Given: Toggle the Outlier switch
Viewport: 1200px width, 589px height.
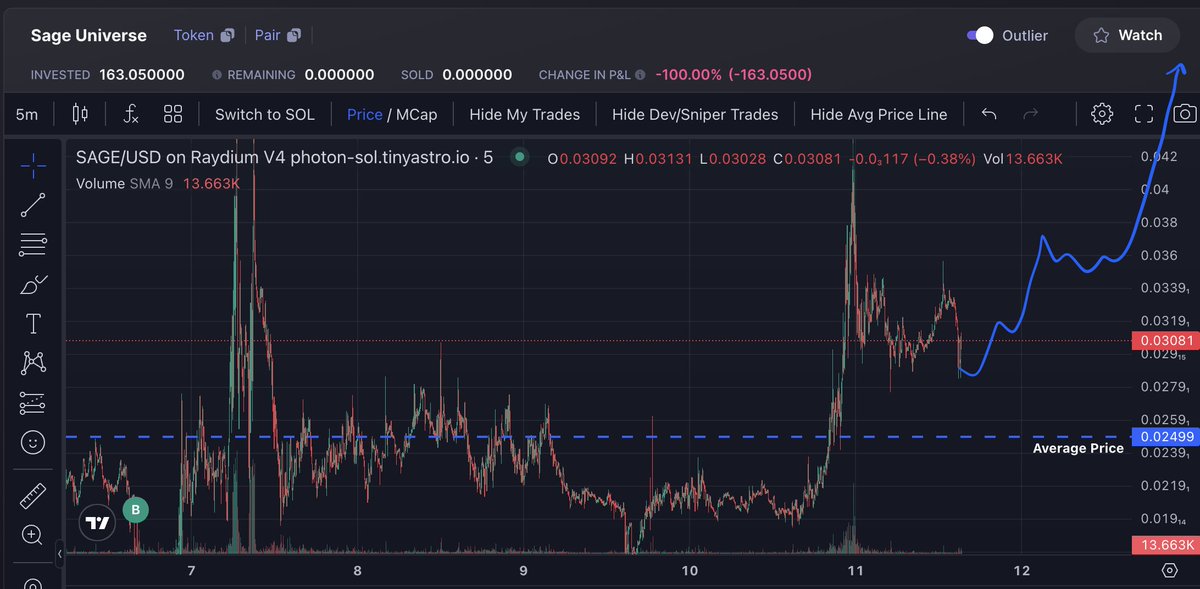Looking at the screenshot, I should tap(980, 35).
